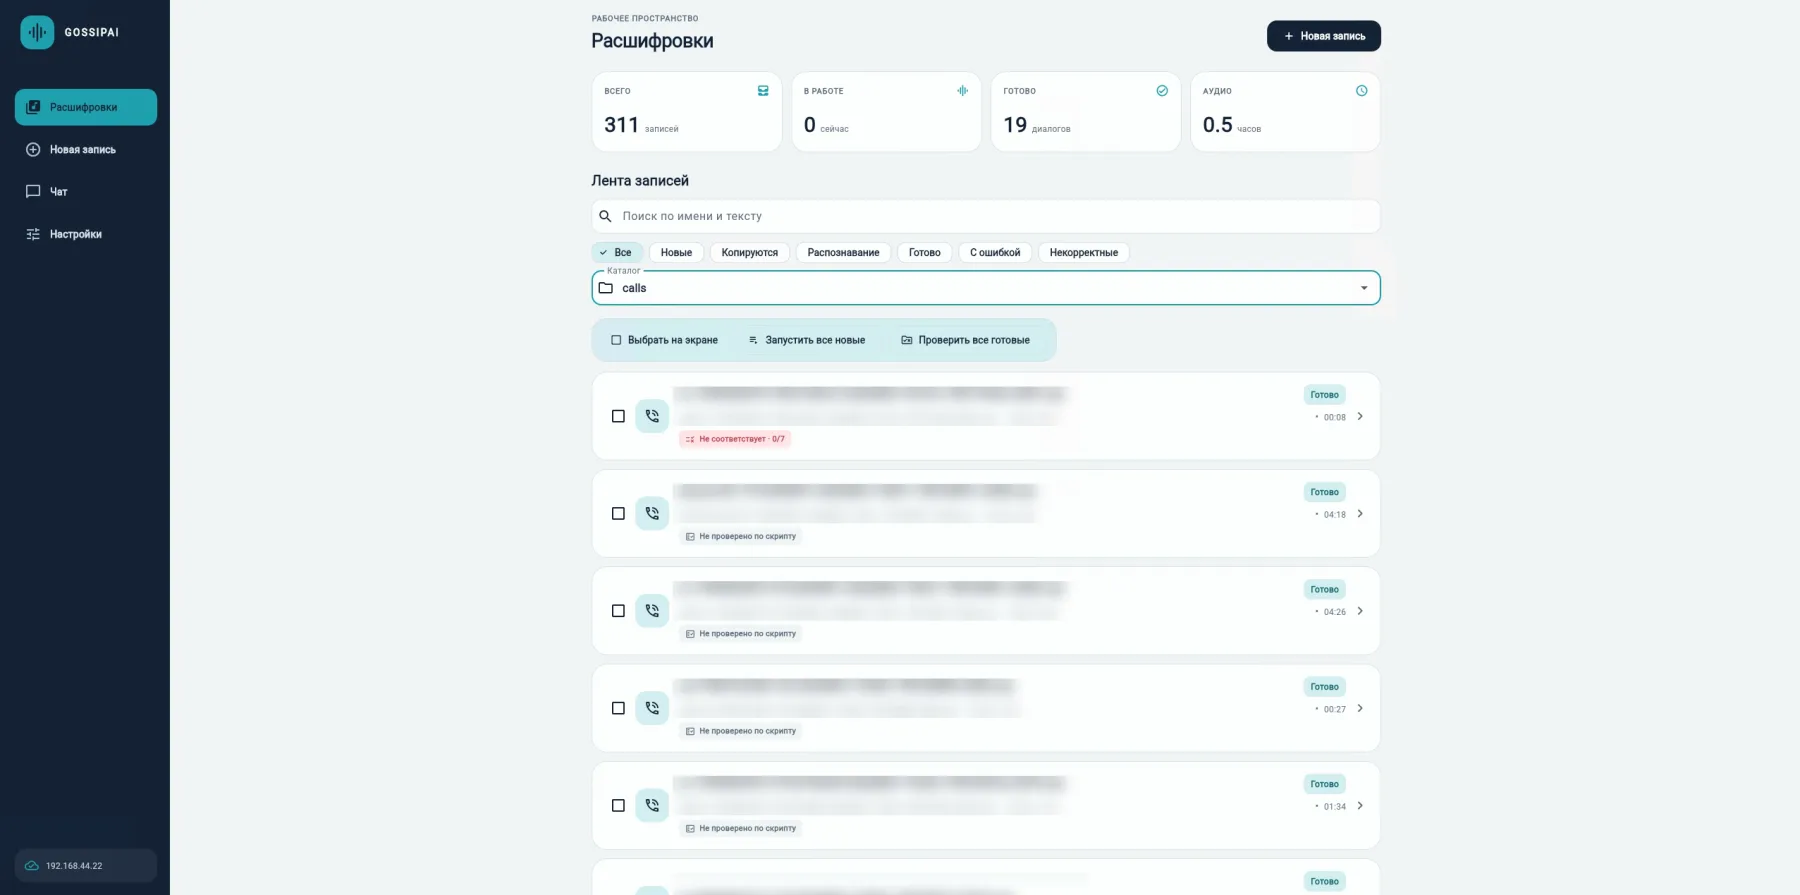
Task: Click the dark Новая запись button at top right
Action: click(1324, 36)
